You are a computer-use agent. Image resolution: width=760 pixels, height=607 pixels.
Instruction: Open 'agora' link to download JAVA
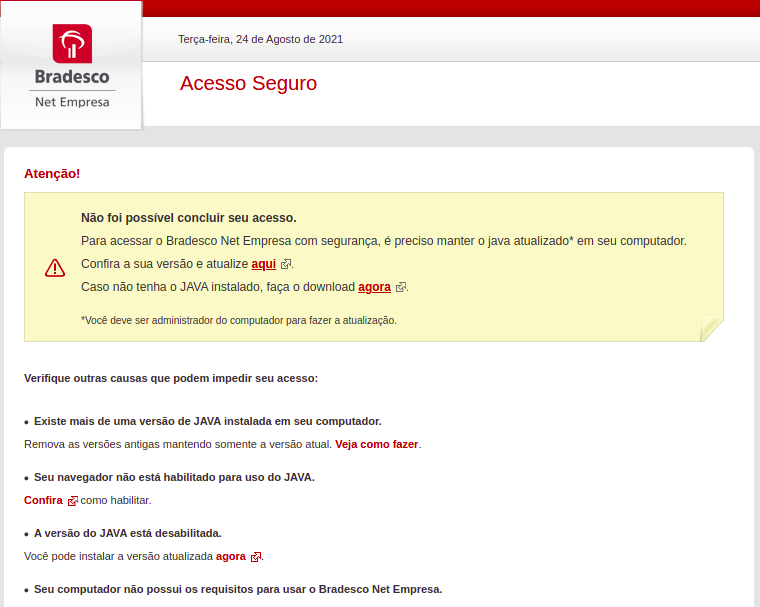pos(374,287)
